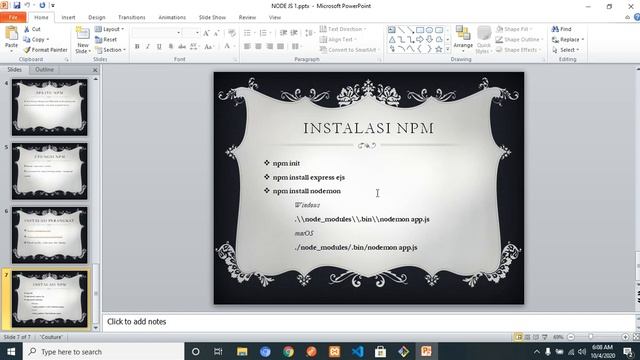Open the File tab
Screen dimensions: 640x360
(13, 17)
